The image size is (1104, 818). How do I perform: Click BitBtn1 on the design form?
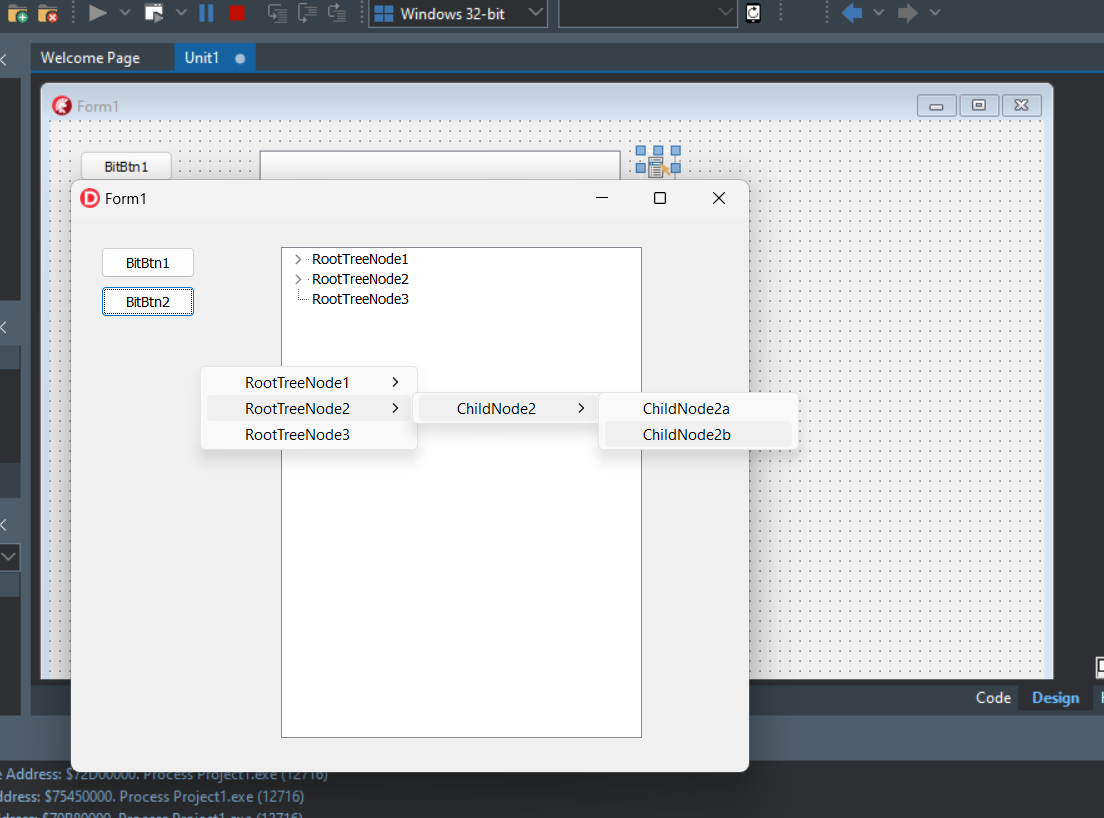click(126, 166)
